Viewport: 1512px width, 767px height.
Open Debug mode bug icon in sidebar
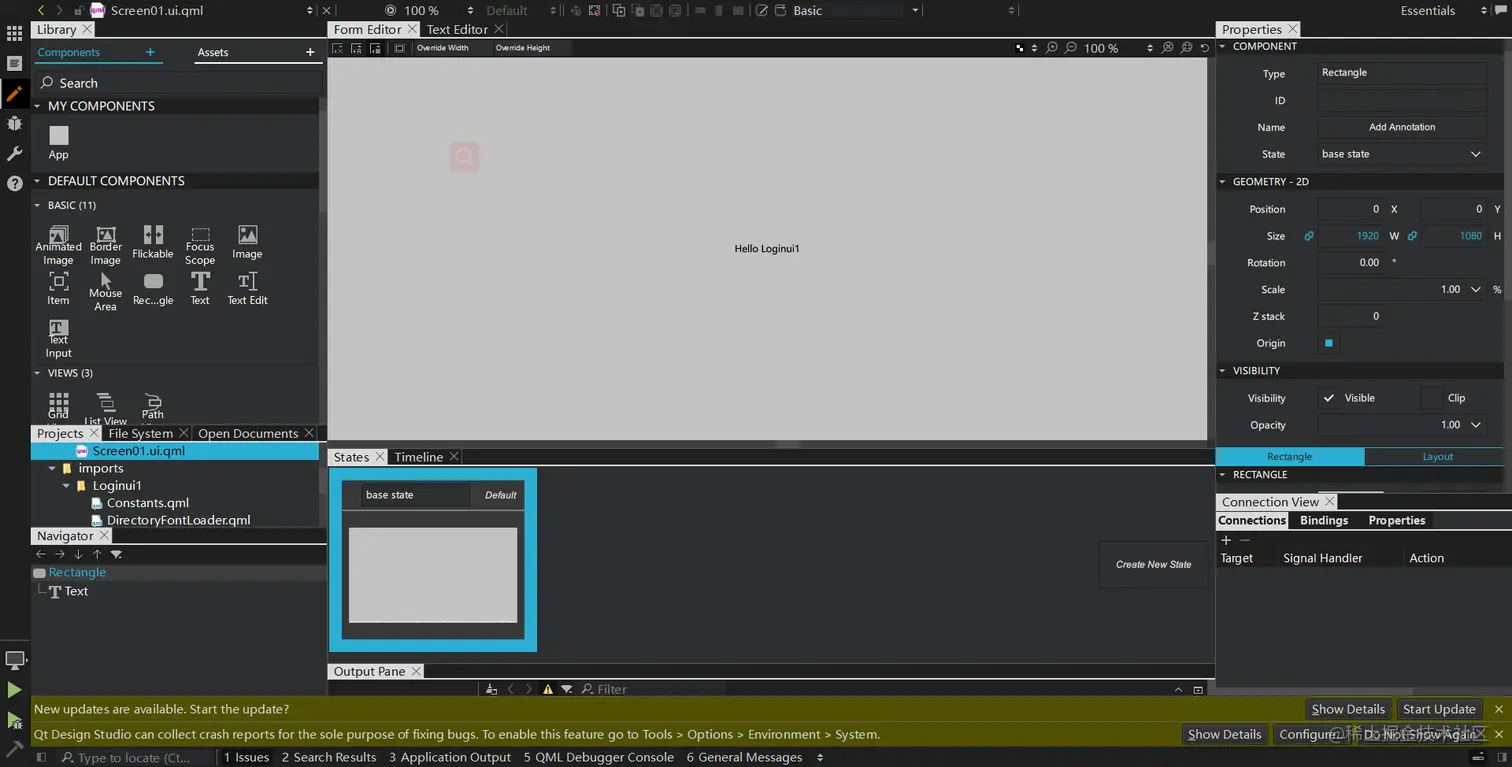(x=14, y=123)
